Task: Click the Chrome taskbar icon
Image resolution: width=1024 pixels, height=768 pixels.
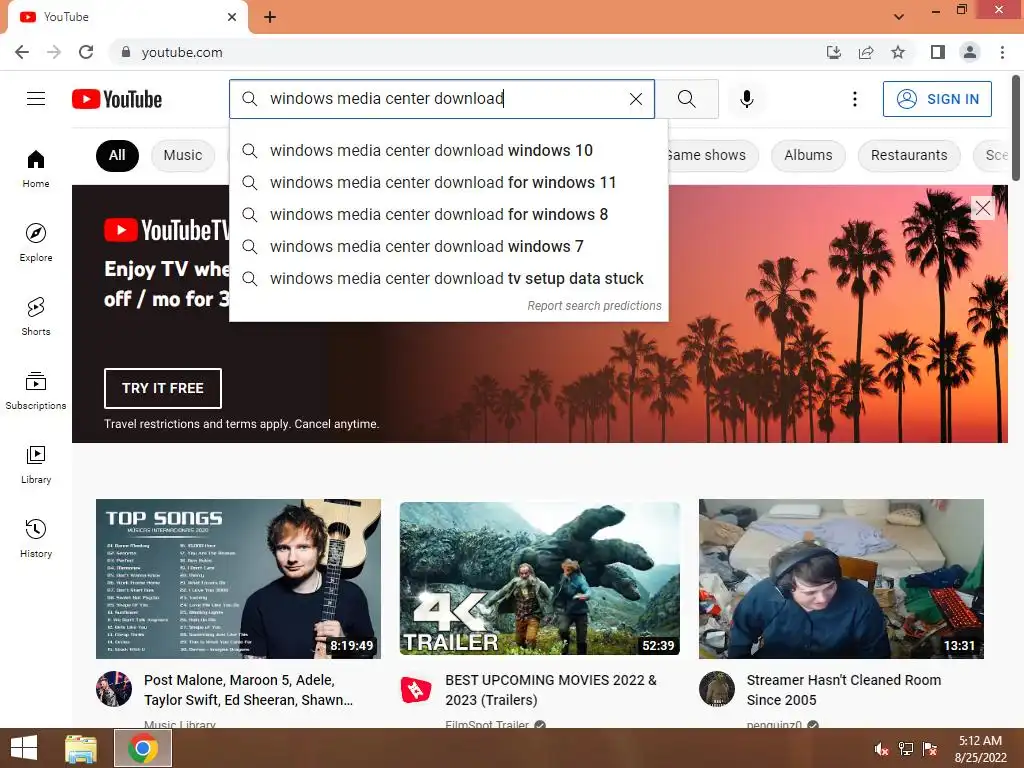Action: click(143, 748)
